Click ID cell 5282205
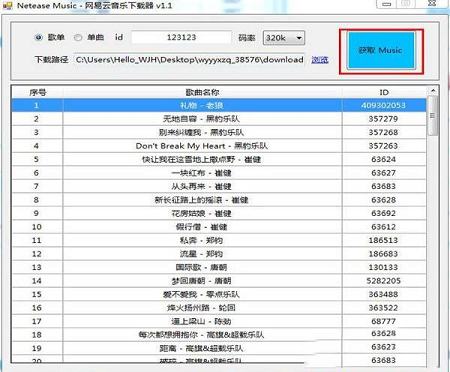This screenshot has height=372, width=450. tap(384, 281)
